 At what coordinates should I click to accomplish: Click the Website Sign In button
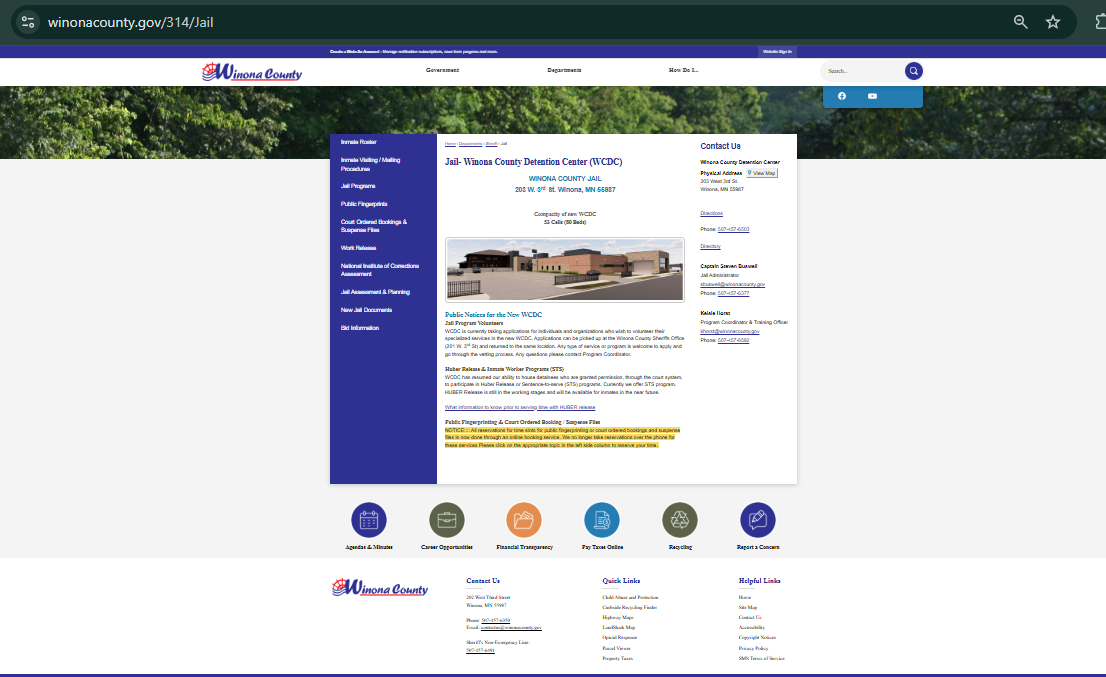[x=777, y=51]
